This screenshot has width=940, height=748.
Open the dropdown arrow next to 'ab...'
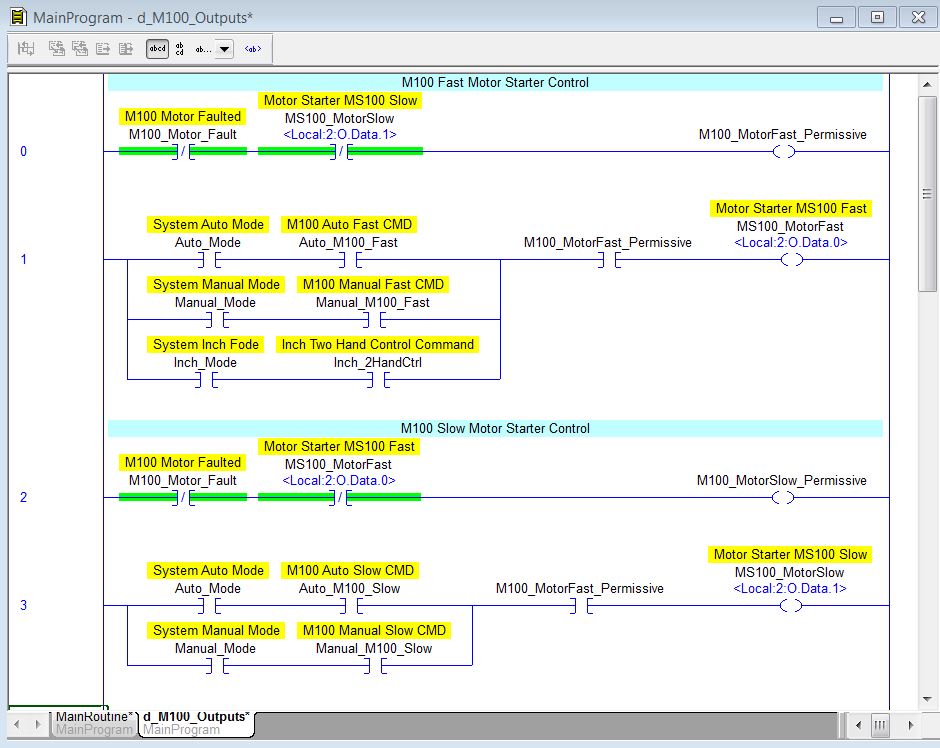click(x=224, y=49)
